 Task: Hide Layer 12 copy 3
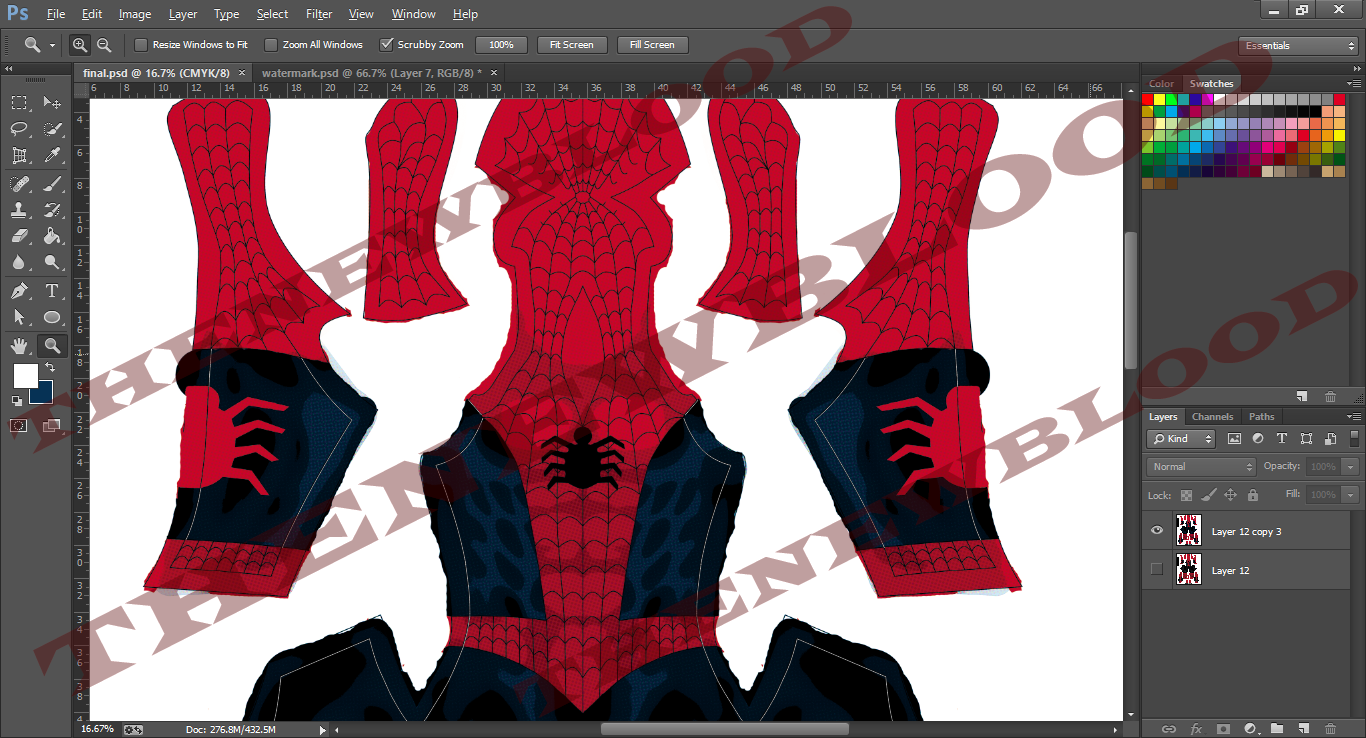[1157, 531]
